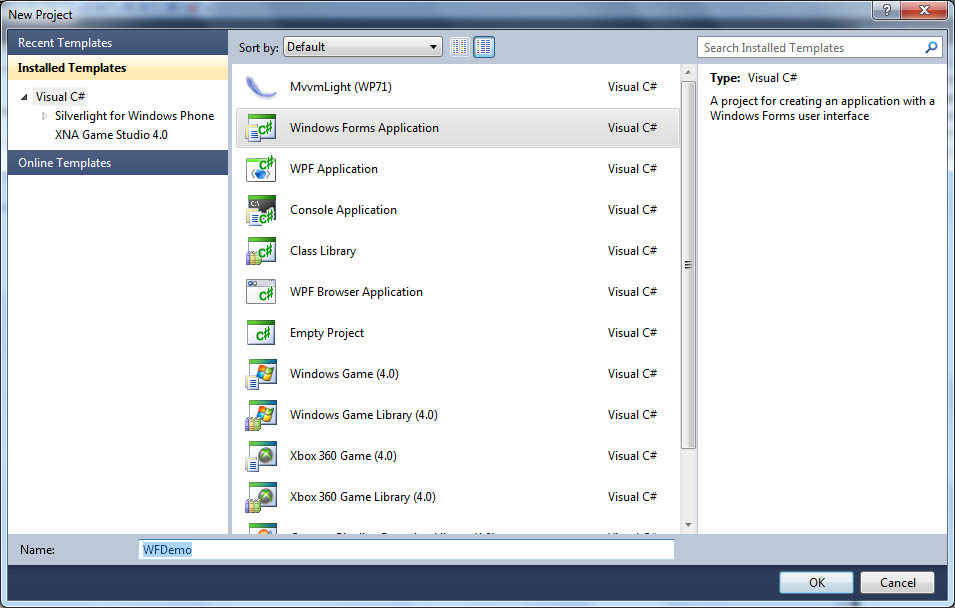Select Console Application template
The width and height of the screenshot is (955, 608).
point(457,210)
